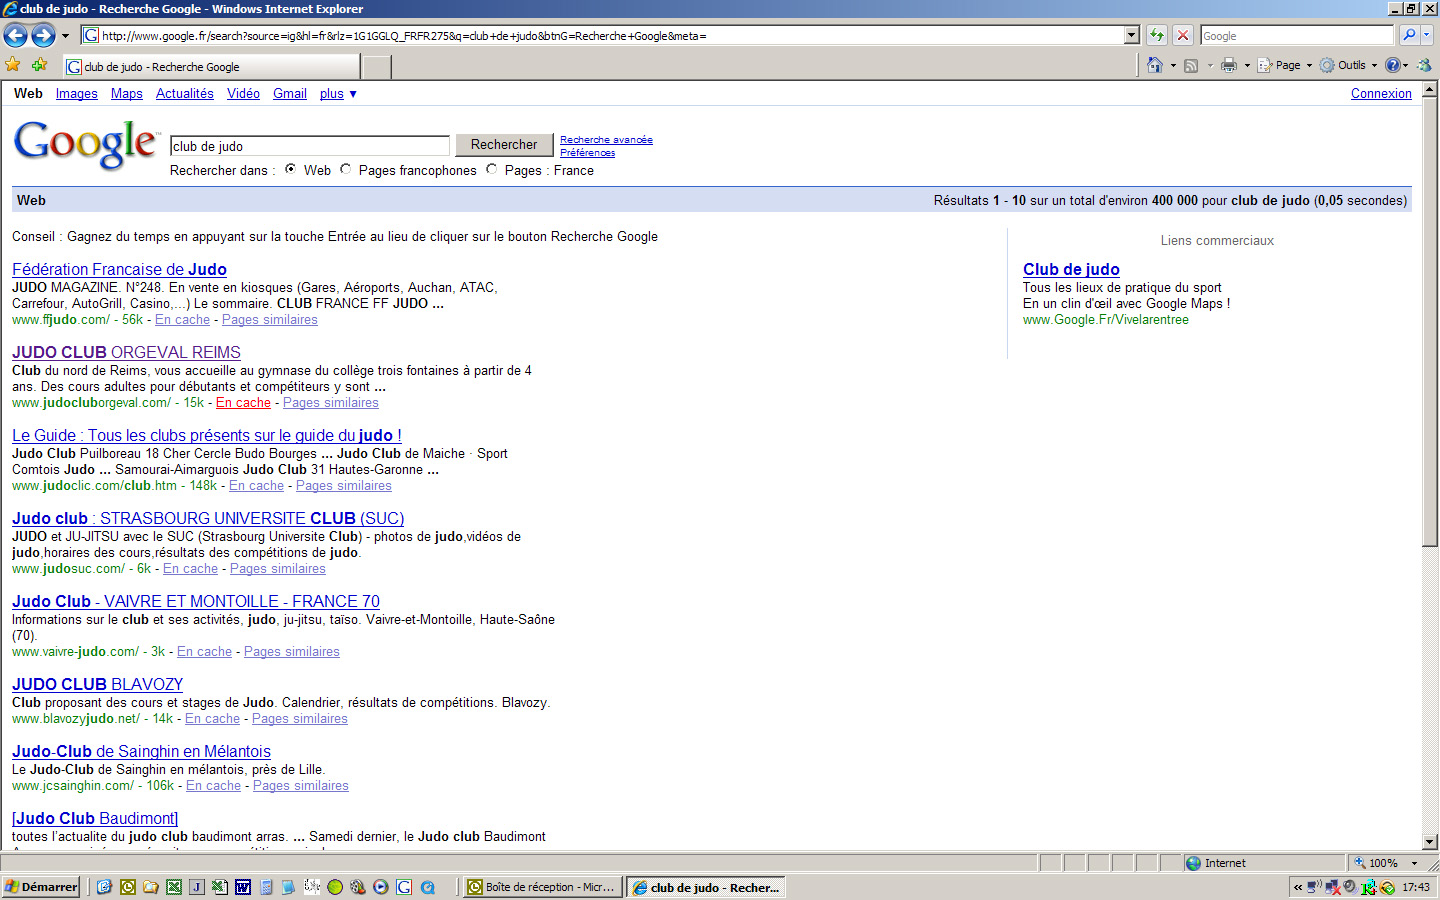Open the Page menu dropdown

coord(1285,65)
